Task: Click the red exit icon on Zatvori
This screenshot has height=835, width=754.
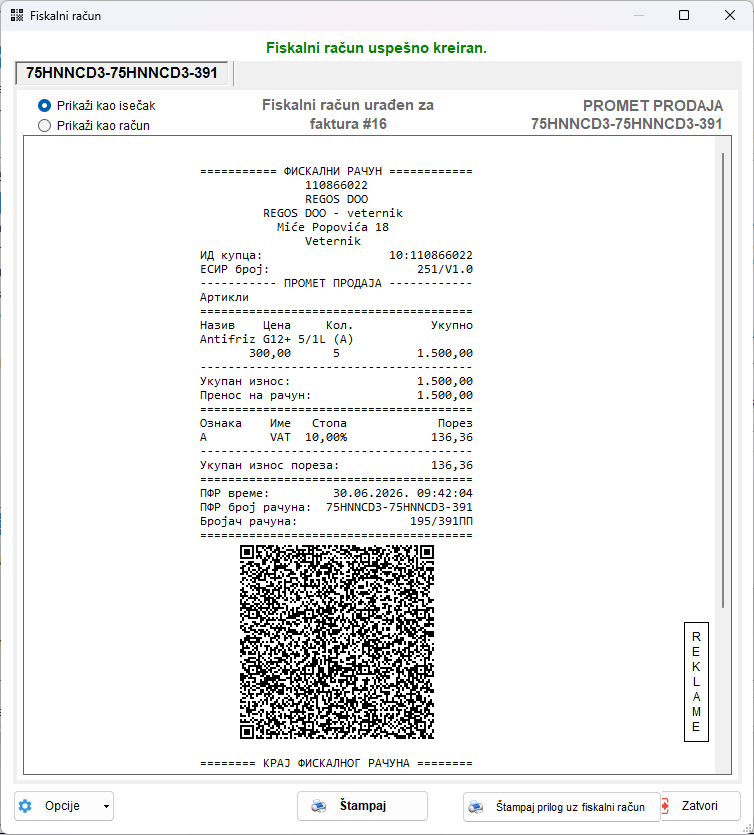Action: [666, 806]
